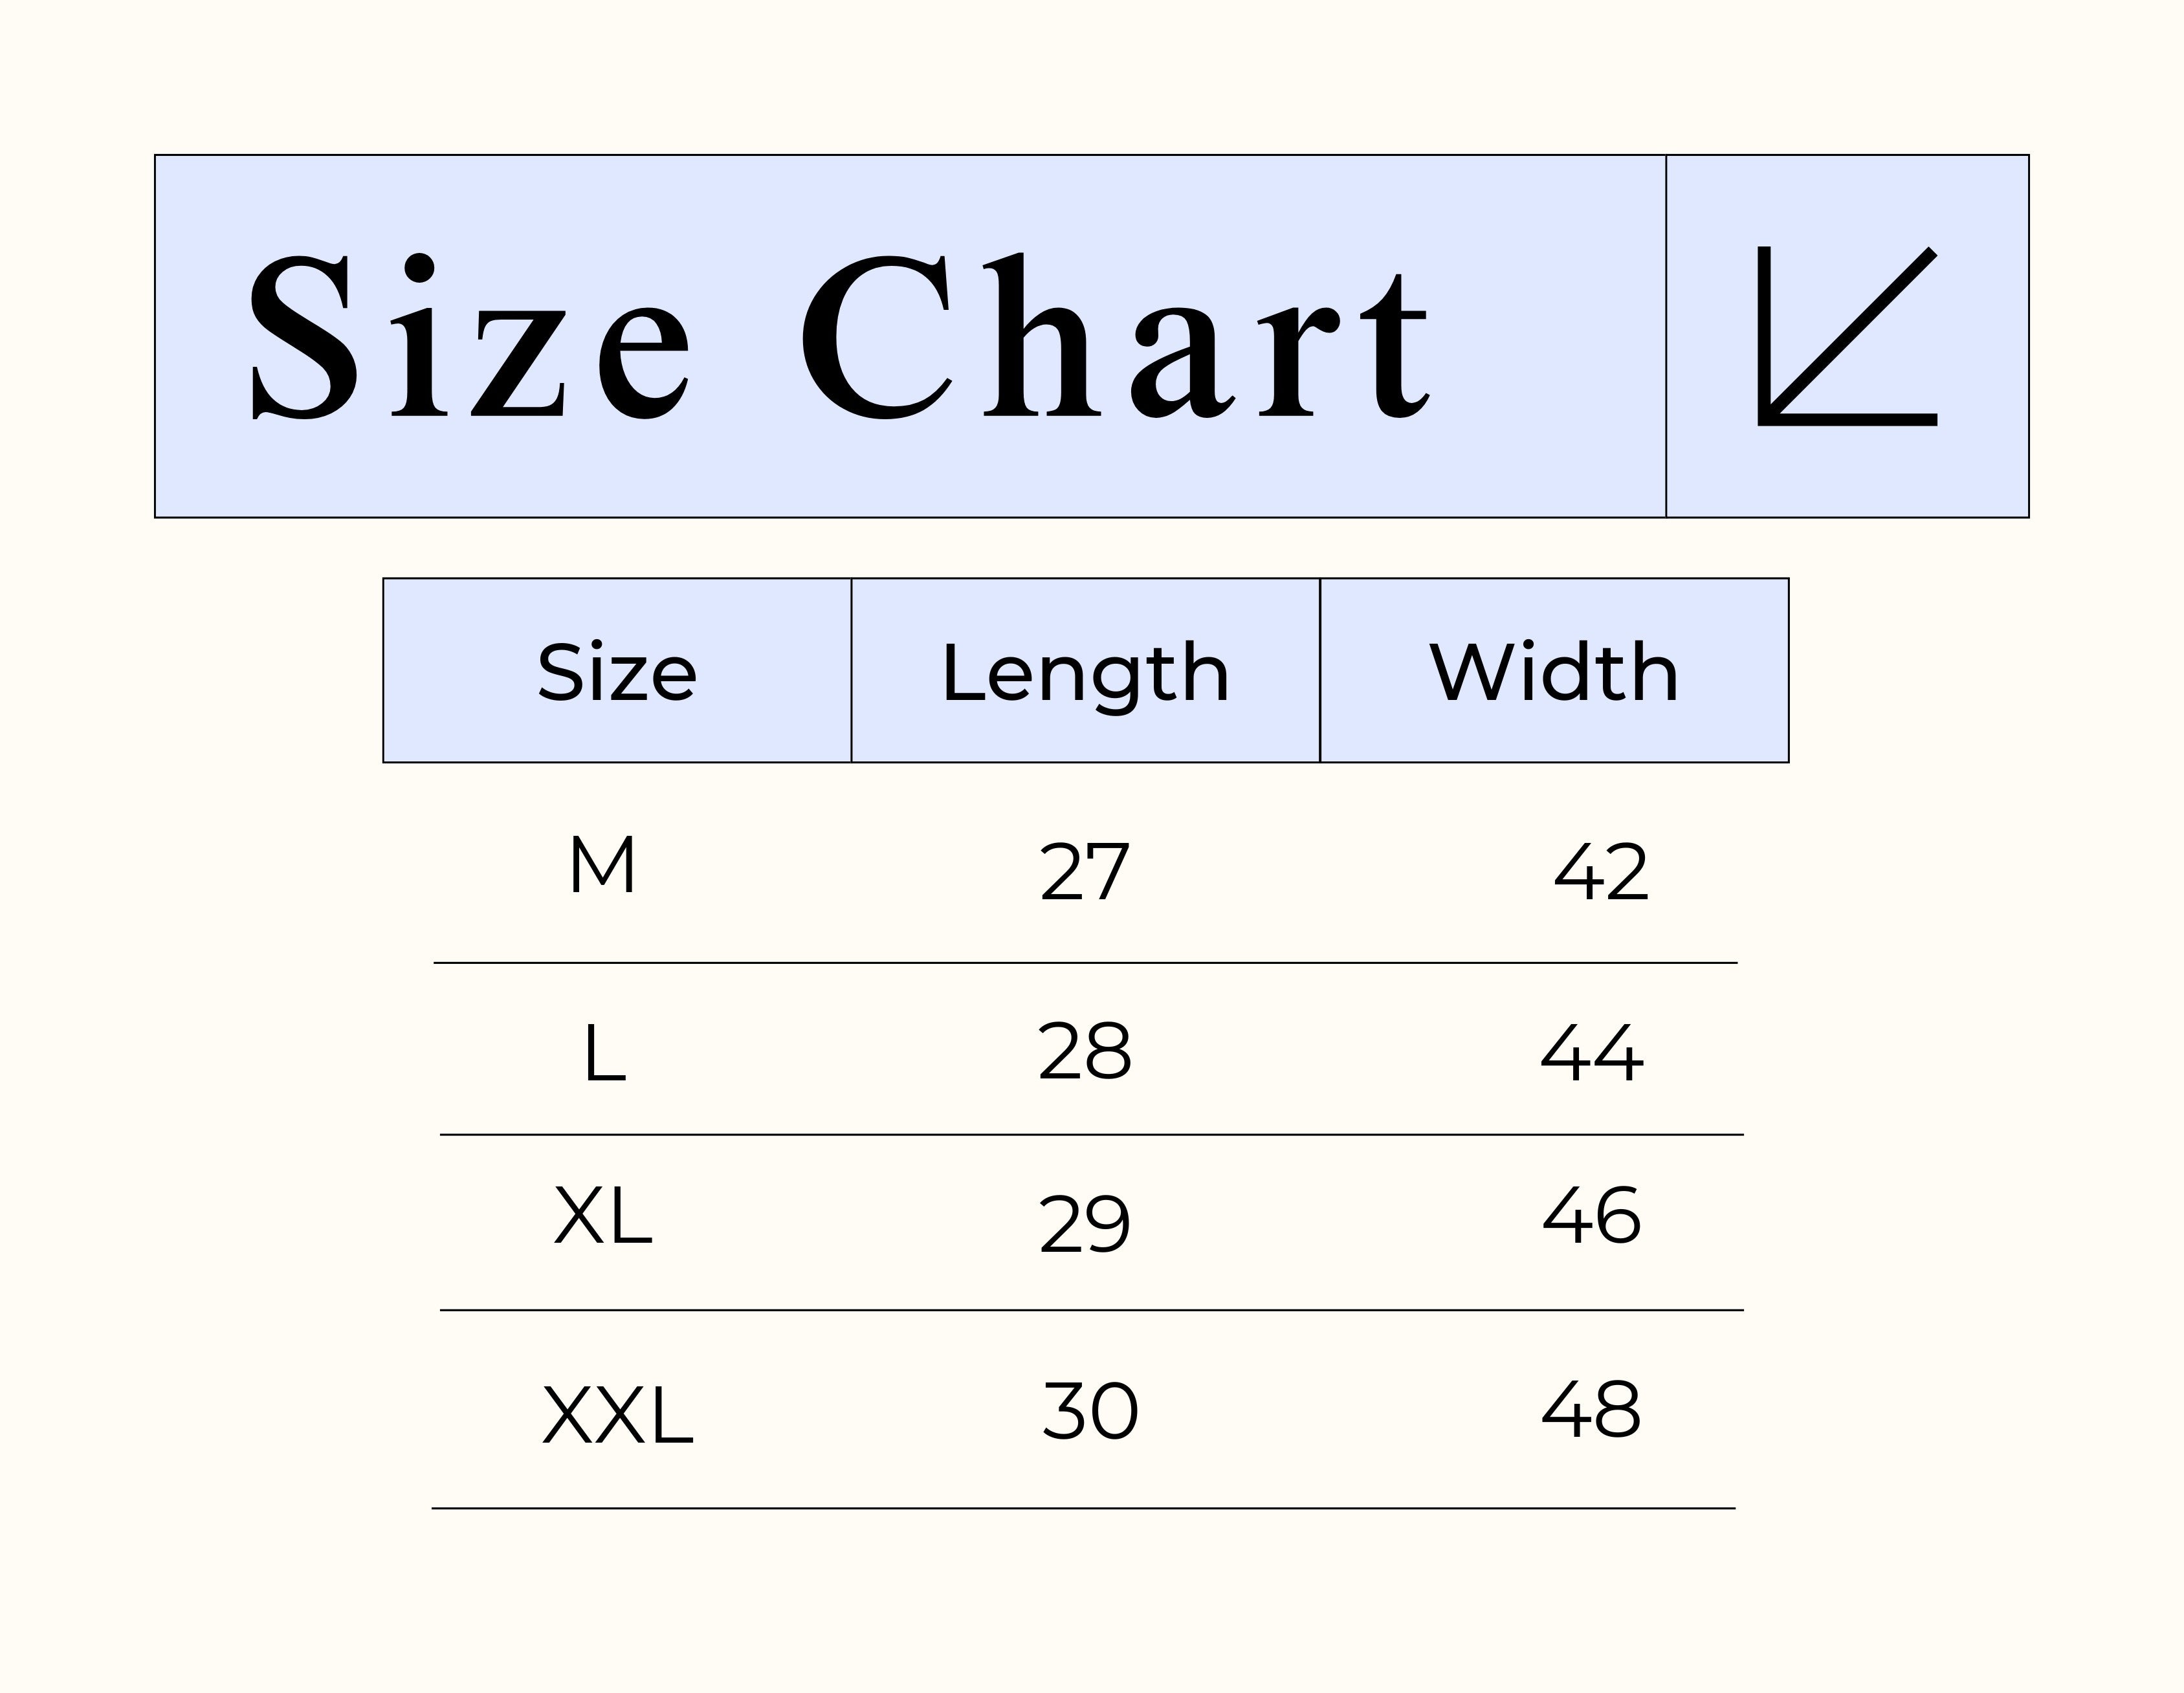Select the XL size label

pyautogui.click(x=603, y=1216)
